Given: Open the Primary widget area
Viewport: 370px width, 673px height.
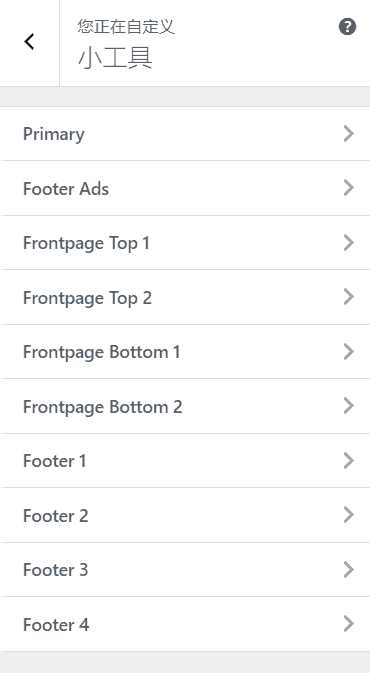Looking at the screenshot, I should (185, 133).
